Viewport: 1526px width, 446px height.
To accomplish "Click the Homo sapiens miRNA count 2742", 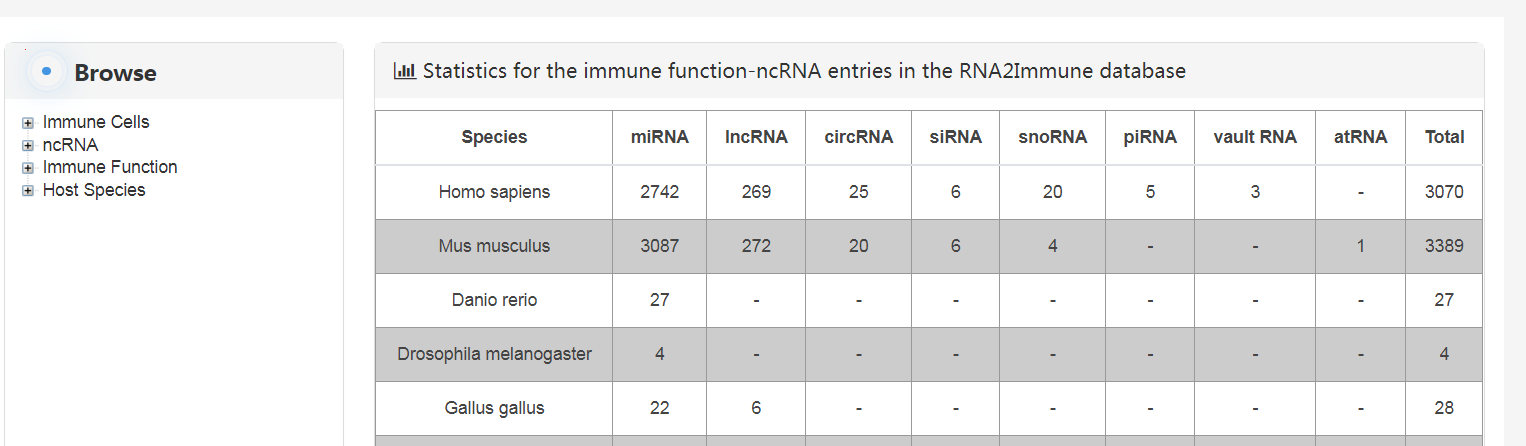I will click(660, 192).
